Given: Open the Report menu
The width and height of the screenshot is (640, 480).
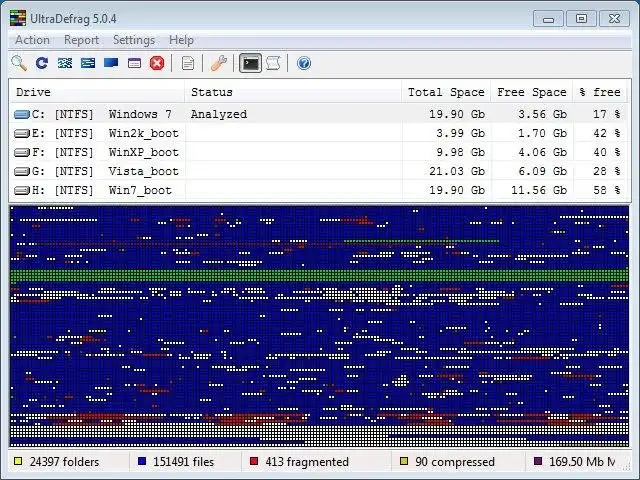Looking at the screenshot, I should (81, 40).
